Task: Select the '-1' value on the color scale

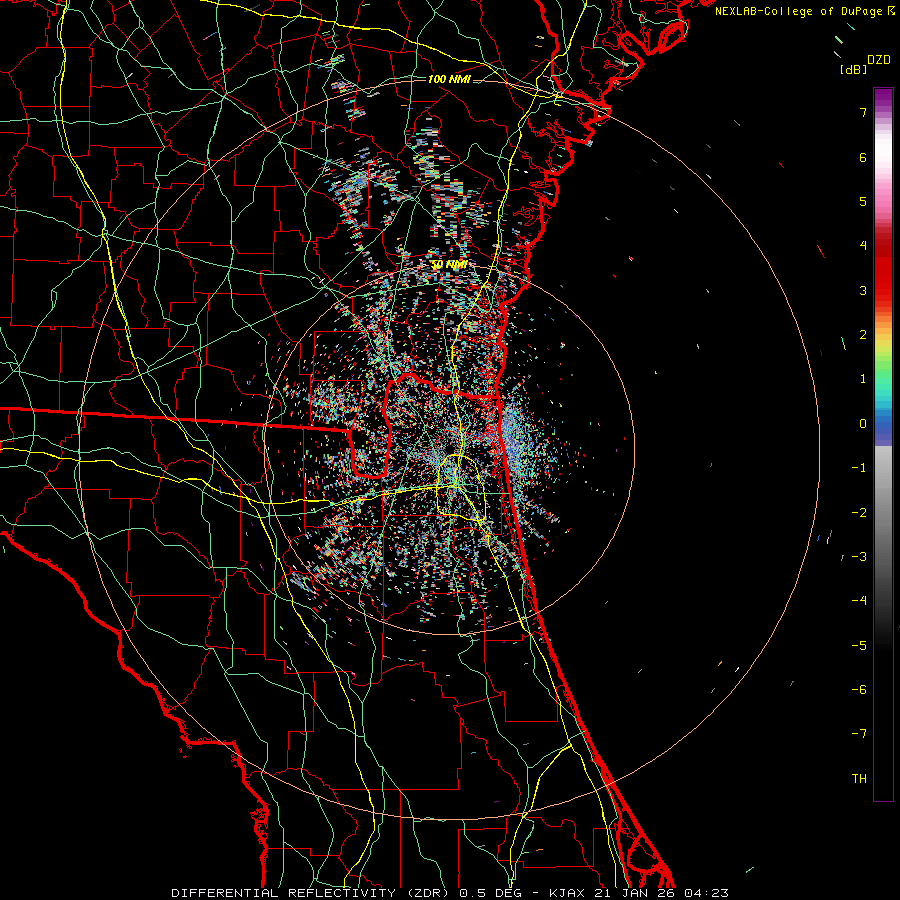Action: (859, 468)
